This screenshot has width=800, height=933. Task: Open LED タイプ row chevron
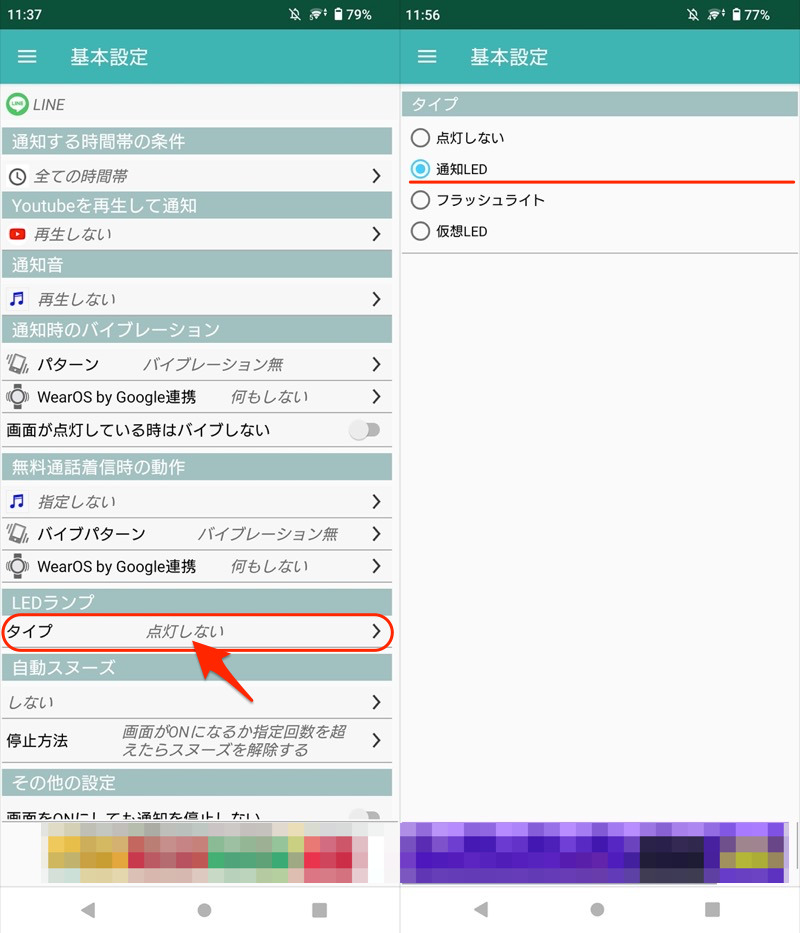376,631
